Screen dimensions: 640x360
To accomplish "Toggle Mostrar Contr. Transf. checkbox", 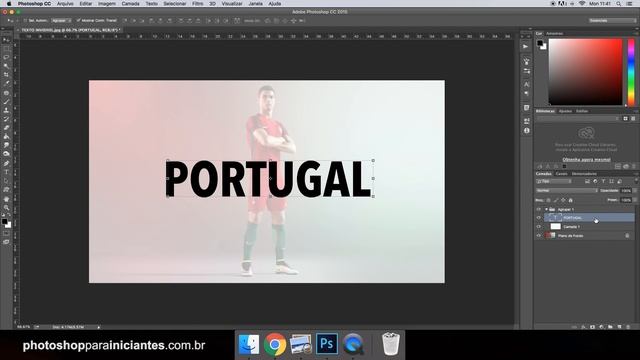I will click(78, 20).
